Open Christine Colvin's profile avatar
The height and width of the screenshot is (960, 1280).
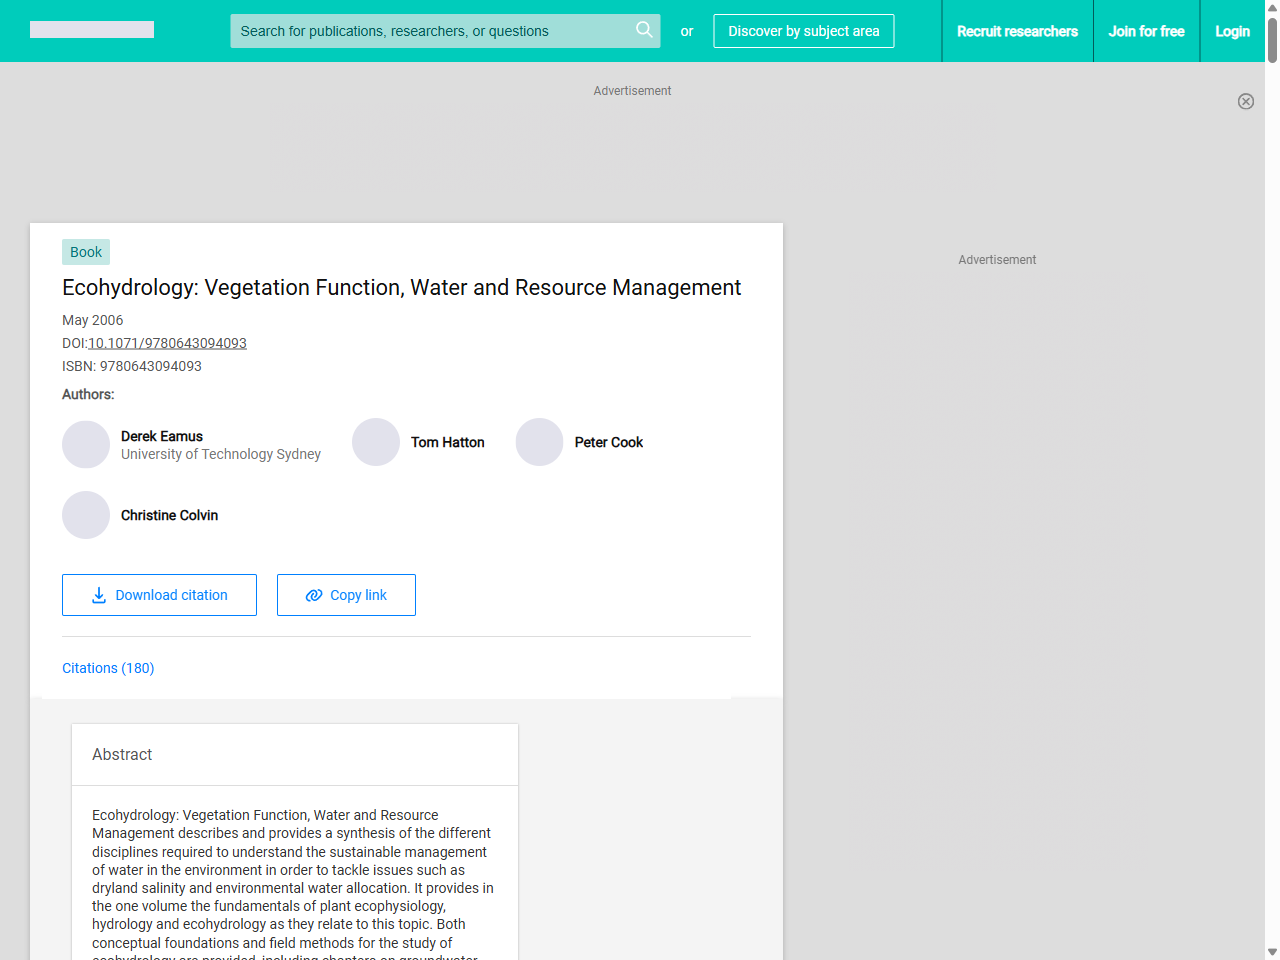click(x=85, y=514)
